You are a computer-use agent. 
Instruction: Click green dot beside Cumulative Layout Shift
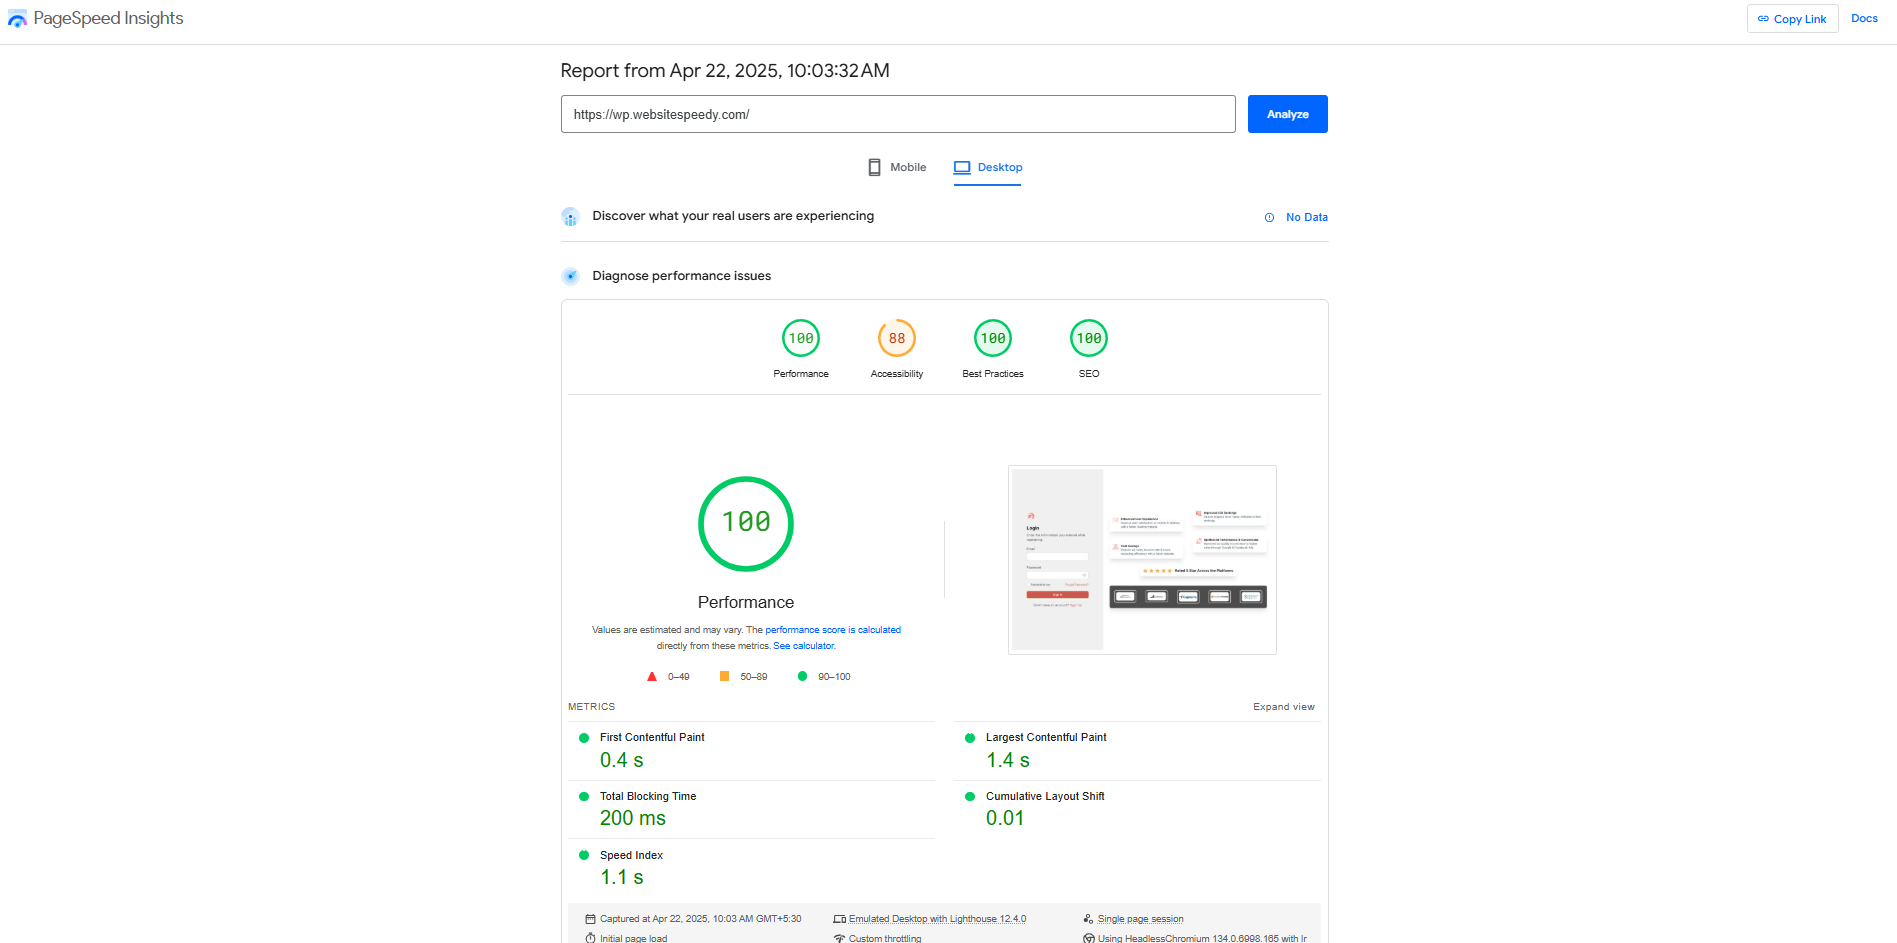(x=970, y=797)
